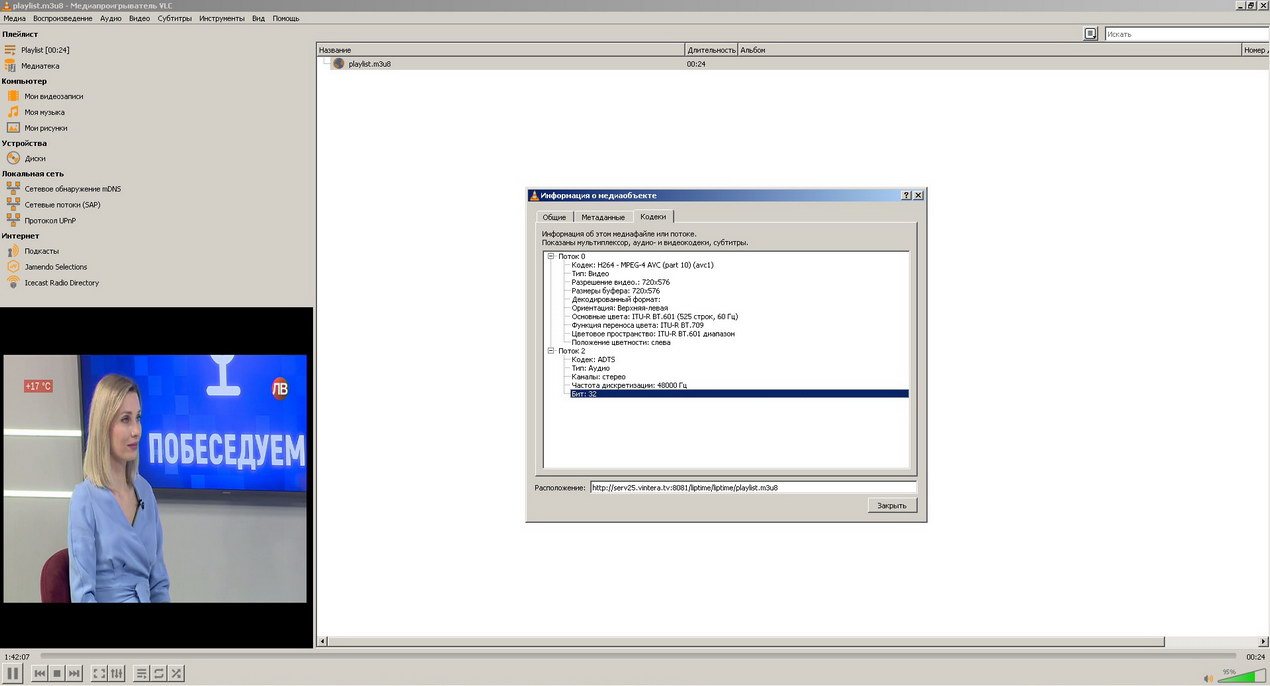Image resolution: width=1270 pixels, height=686 pixels.
Task: Select the Кодек: H264 - MPEG-4 AVC row
Action: point(642,265)
